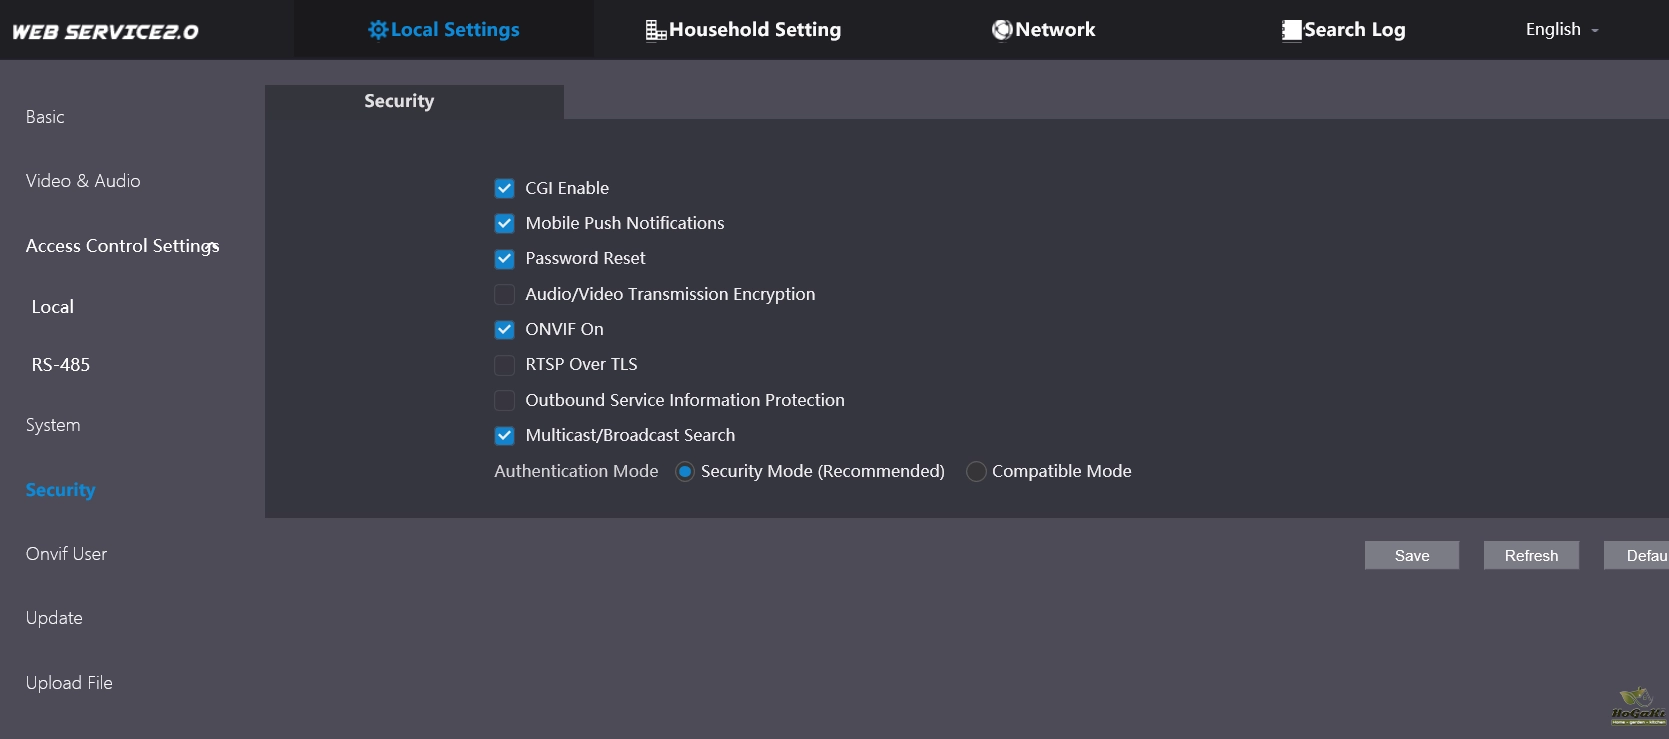Click the HoGaKe watermark logo

[x=1637, y=707]
